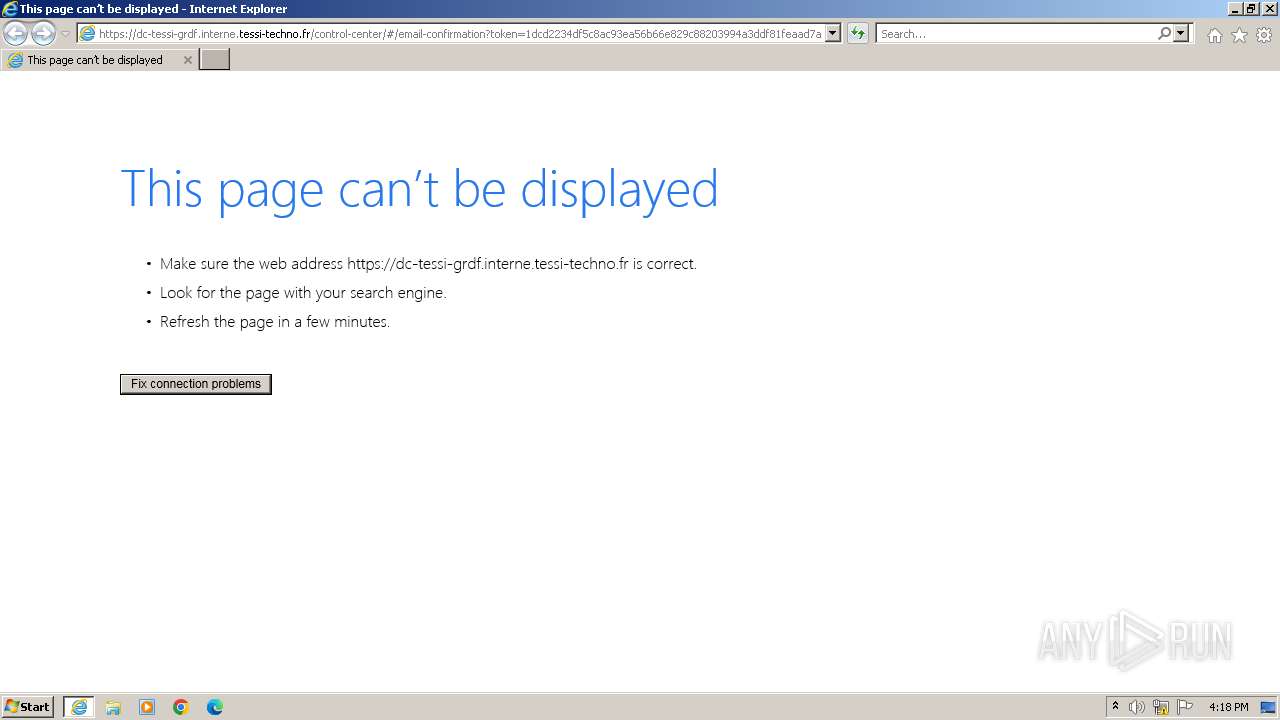Click the Internet Explorer title bar icon

tap(10, 9)
